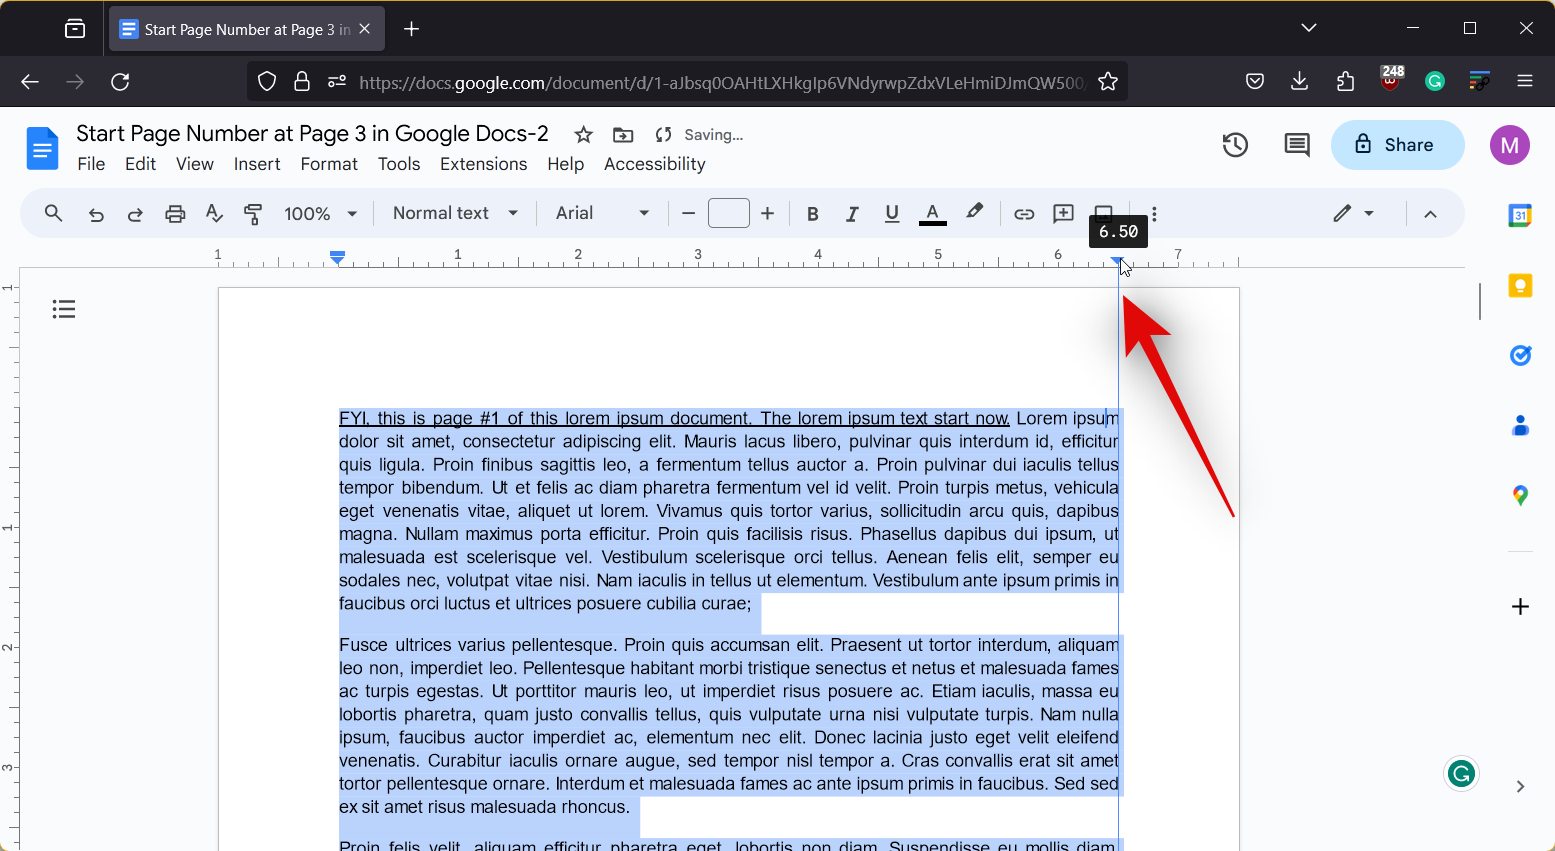The image size is (1555, 851).
Task: Toggle underline formatting
Action: tap(892, 214)
